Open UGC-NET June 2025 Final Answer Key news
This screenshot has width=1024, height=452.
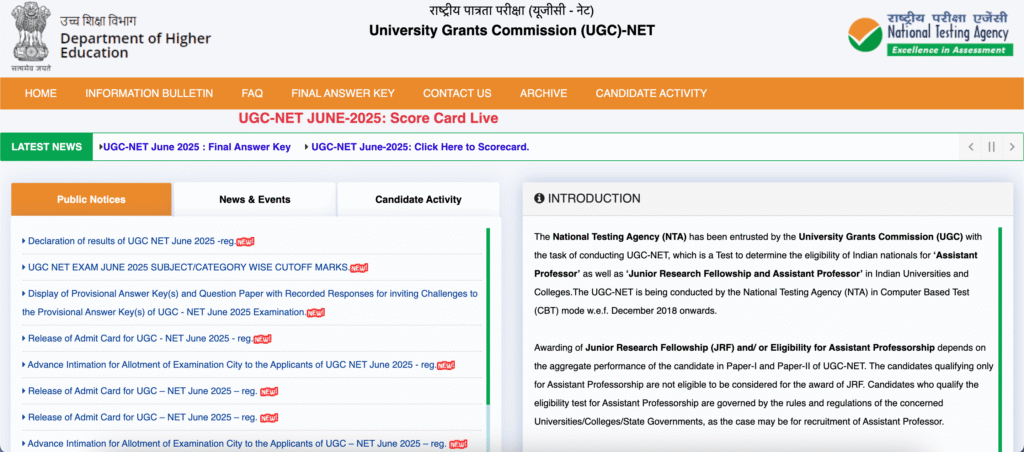point(197,147)
